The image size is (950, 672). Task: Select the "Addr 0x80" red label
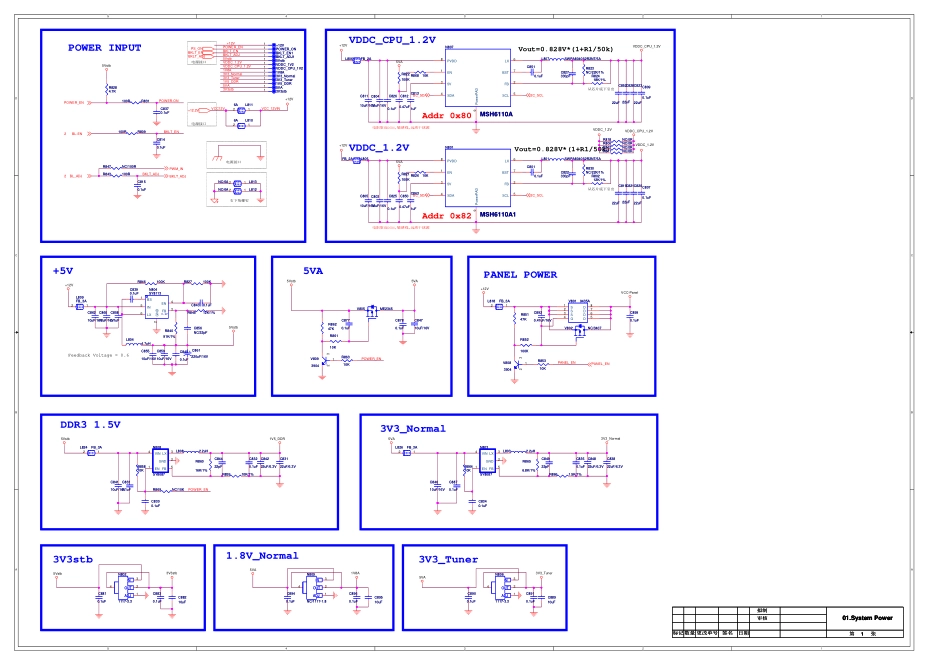446,116
